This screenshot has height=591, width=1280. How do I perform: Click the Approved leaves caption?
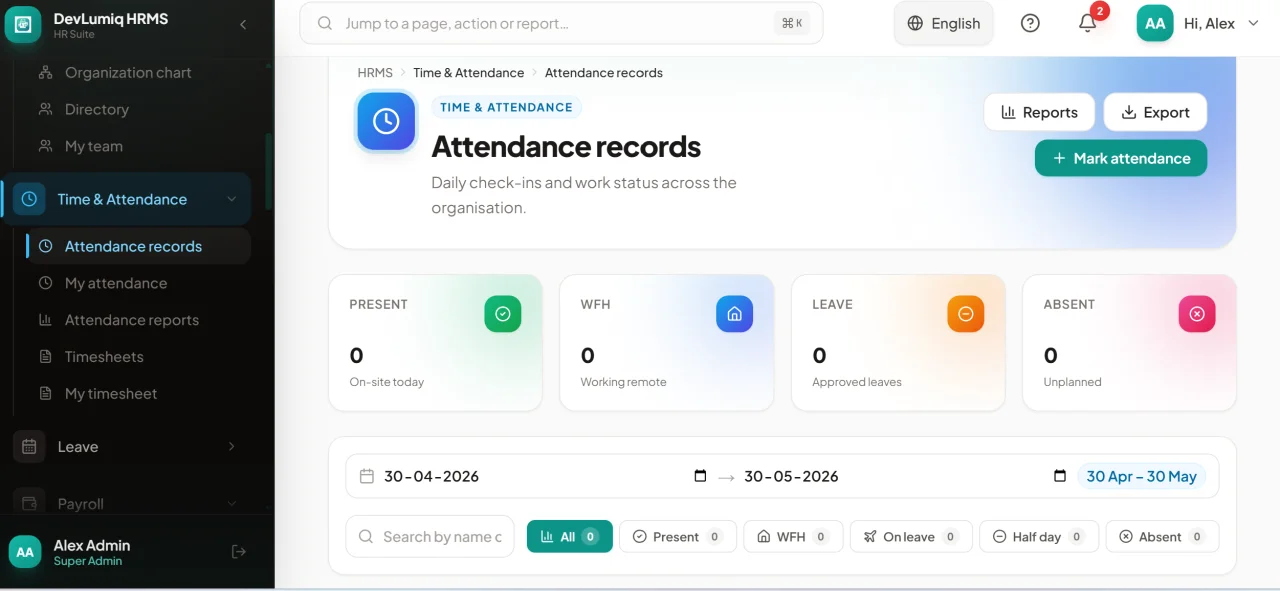[857, 382]
